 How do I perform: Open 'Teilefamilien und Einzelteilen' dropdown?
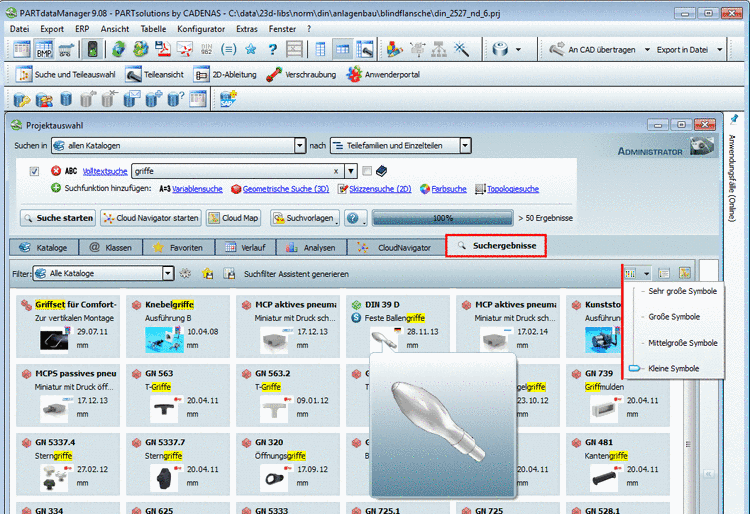465,145
